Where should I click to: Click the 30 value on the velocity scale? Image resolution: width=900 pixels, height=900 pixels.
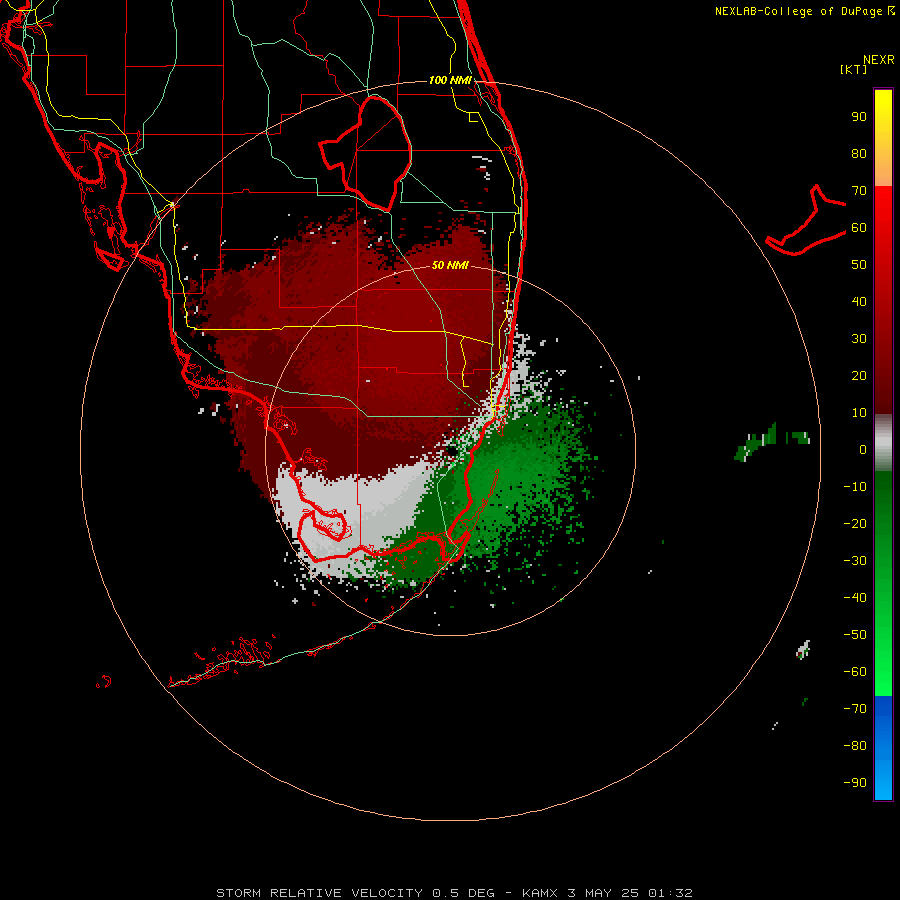pyautogui.click(x=859, y=339)
